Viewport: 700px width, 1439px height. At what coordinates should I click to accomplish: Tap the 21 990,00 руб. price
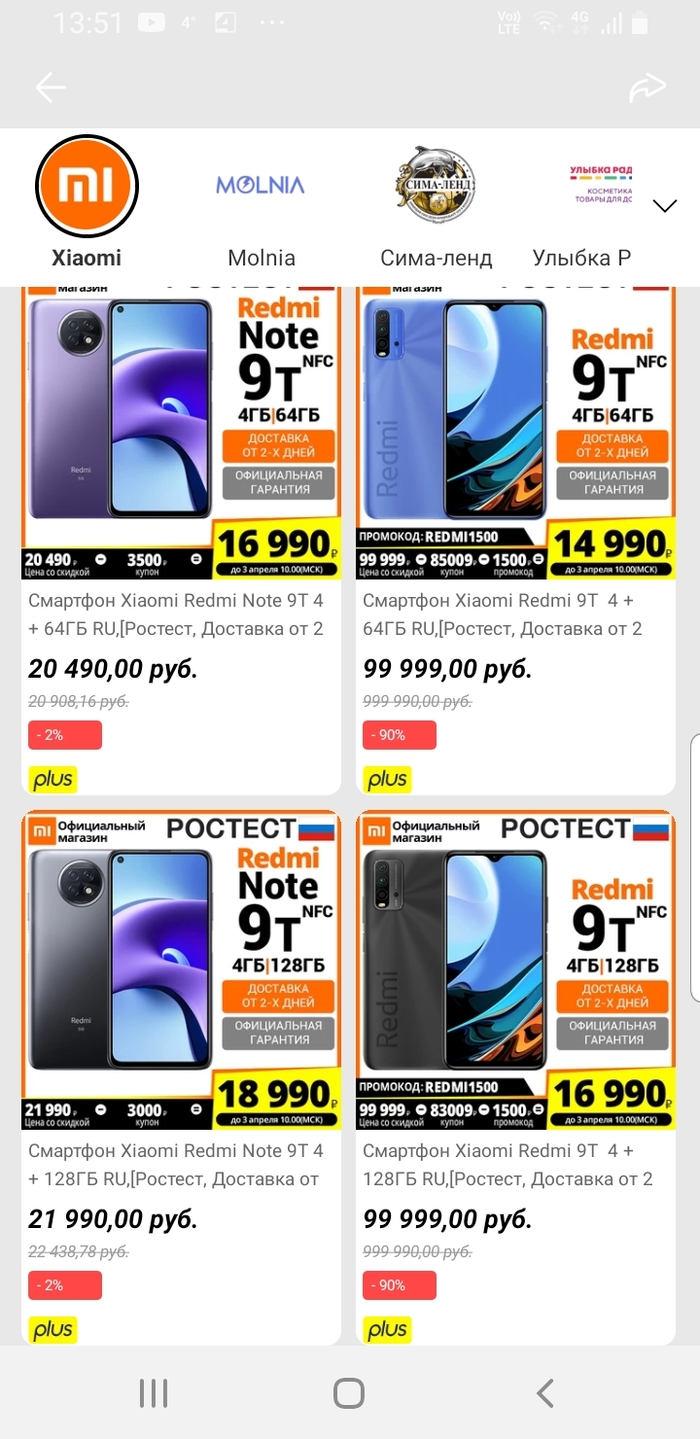[x=113, y=1219]
